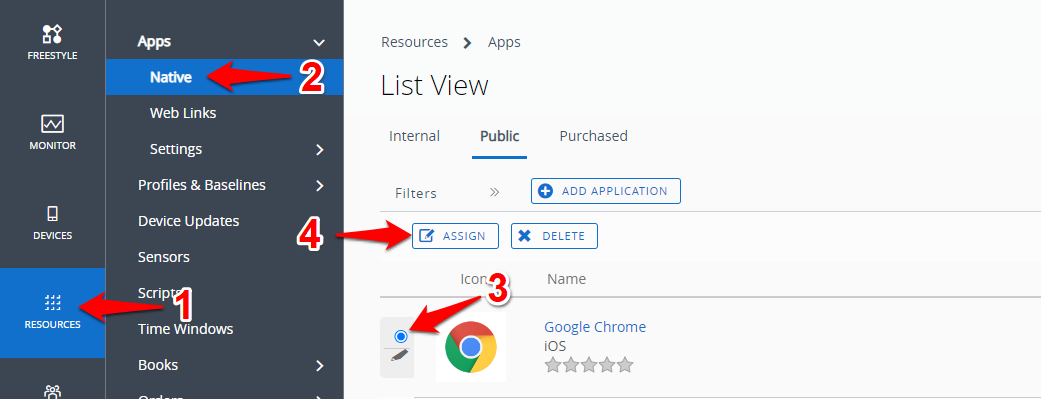Switch to the Public tab
This screenshot has width=1041, height=399.
click(x=499, y=136)
